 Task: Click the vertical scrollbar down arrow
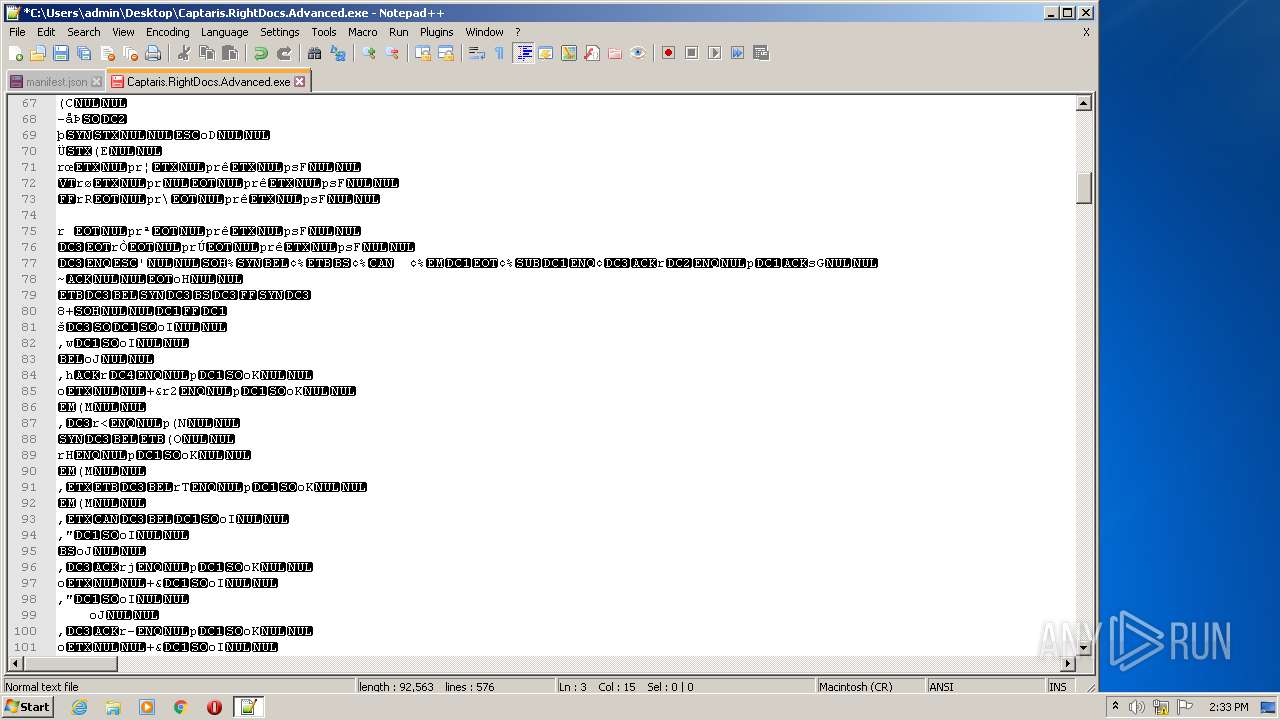[1083, 648]
